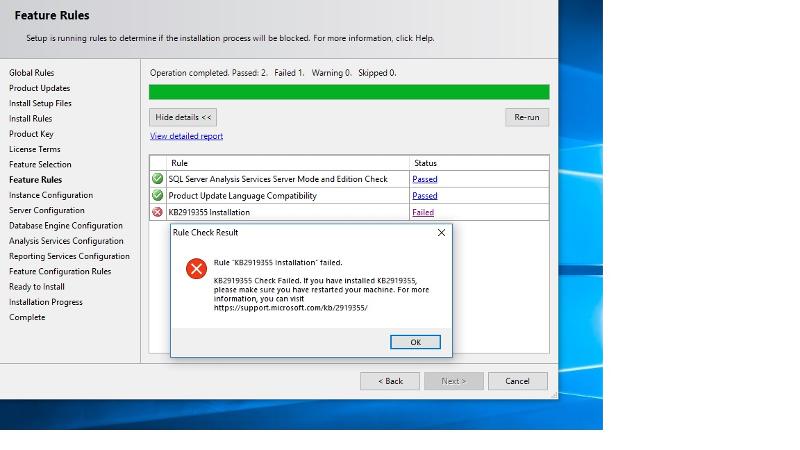The width and height of the screenshot is (800, 450).
Task: Select Product Updates step in sidebar
Action: (x=39, y=88)
